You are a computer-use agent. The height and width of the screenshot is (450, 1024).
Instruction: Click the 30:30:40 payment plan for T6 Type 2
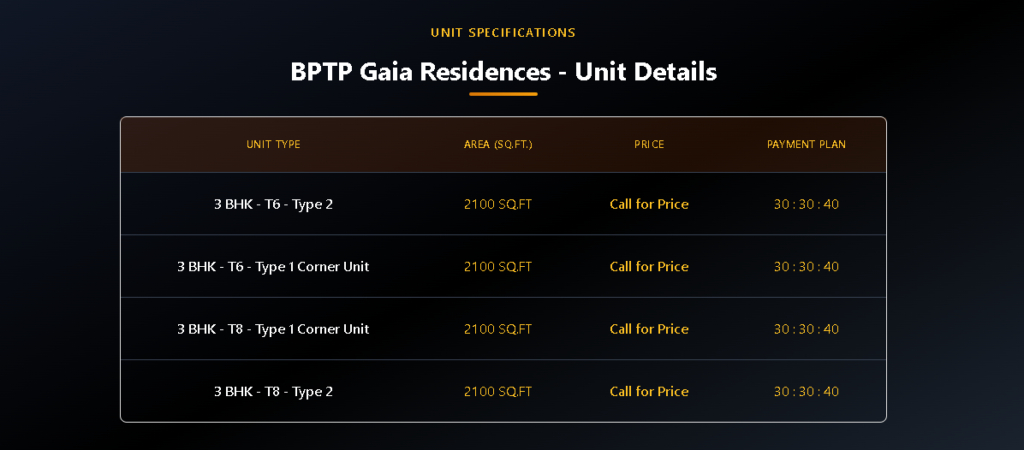[806, 204]
